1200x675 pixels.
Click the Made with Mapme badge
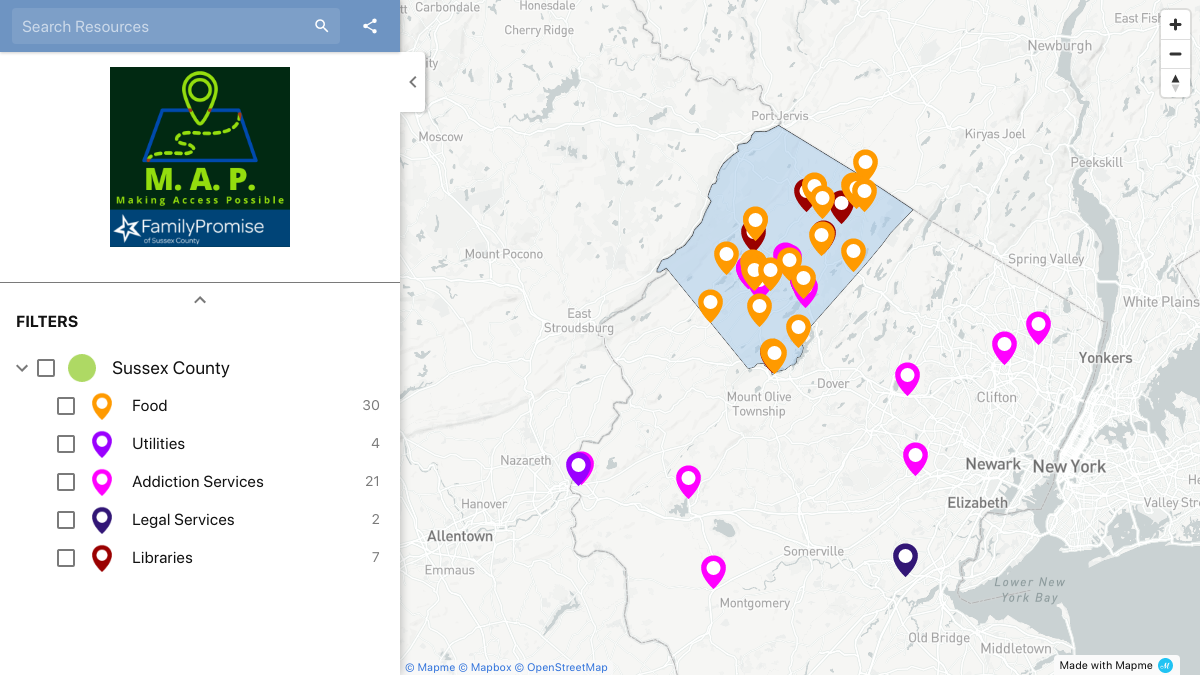tap(1116, 665)
